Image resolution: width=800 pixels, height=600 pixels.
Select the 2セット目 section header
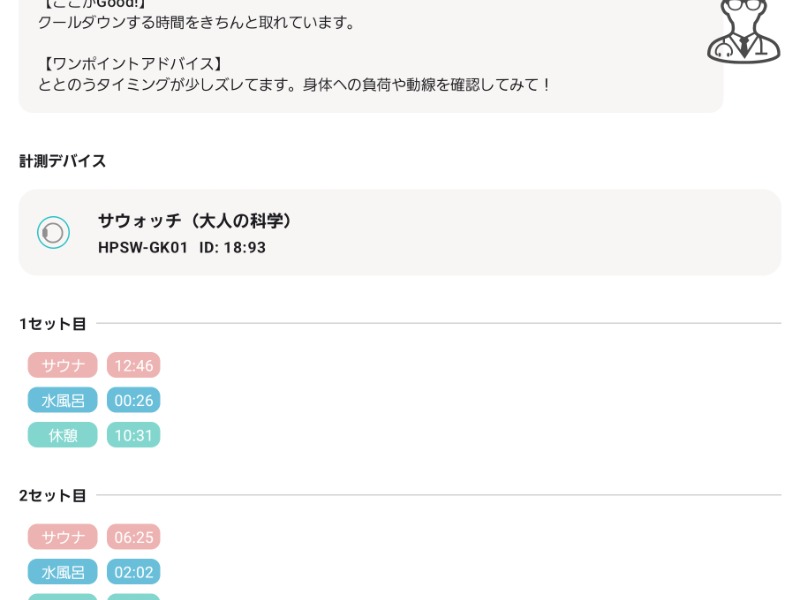pyautogui.click(x=53, y=495)
